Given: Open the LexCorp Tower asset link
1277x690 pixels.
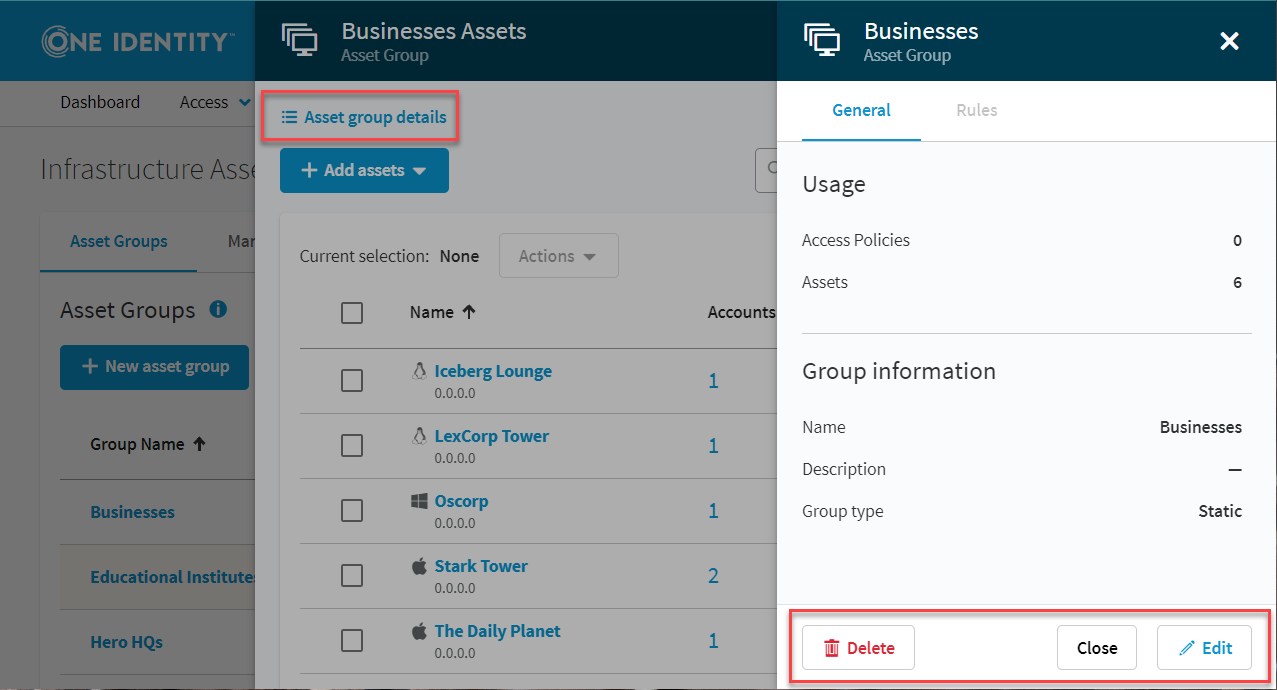Looking at the screenshot, I should click(x=491, y=436).
